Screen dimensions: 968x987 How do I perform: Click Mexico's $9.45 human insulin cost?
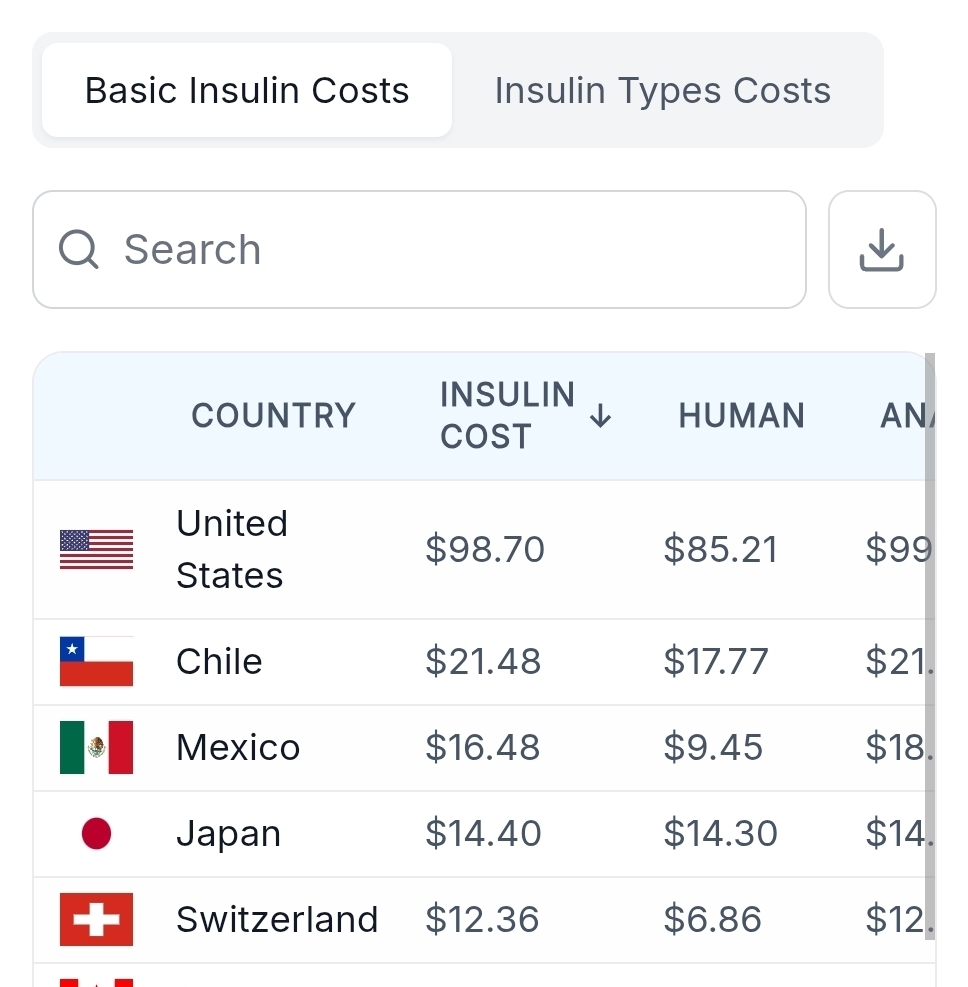click(713, 748)
